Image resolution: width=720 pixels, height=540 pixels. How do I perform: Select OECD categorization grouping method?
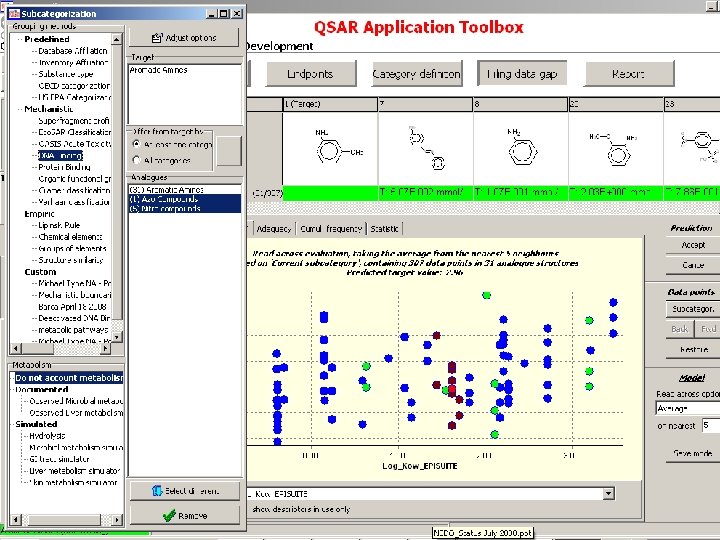tap(74, 86)
